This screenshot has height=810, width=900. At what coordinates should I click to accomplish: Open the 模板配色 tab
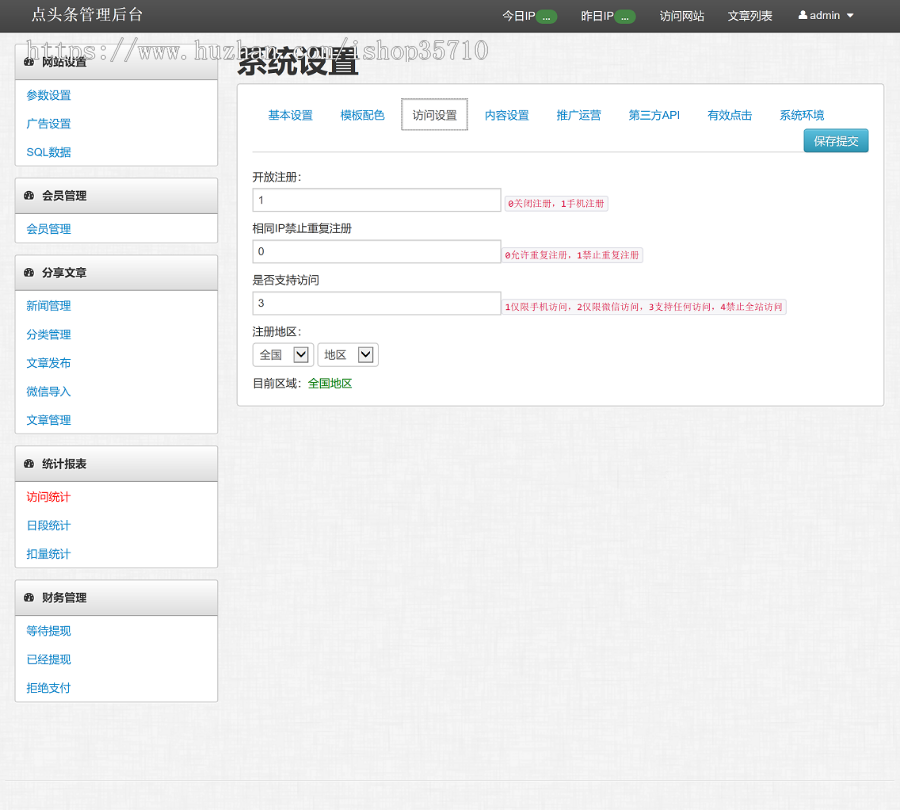(362, 115)
